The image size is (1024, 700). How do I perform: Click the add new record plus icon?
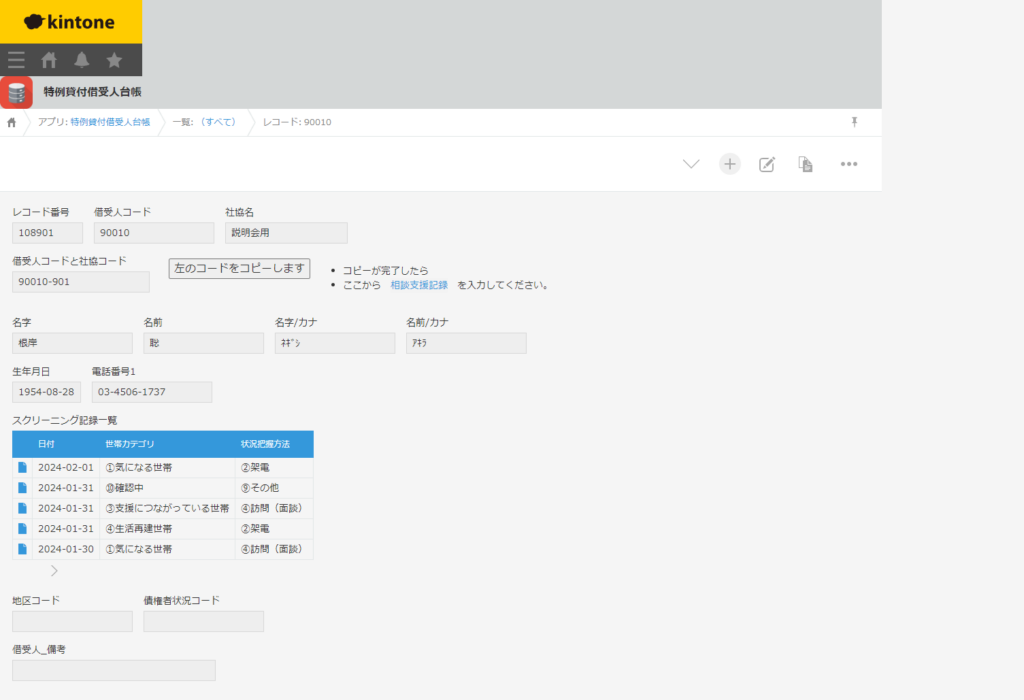[x=730, y=164]
